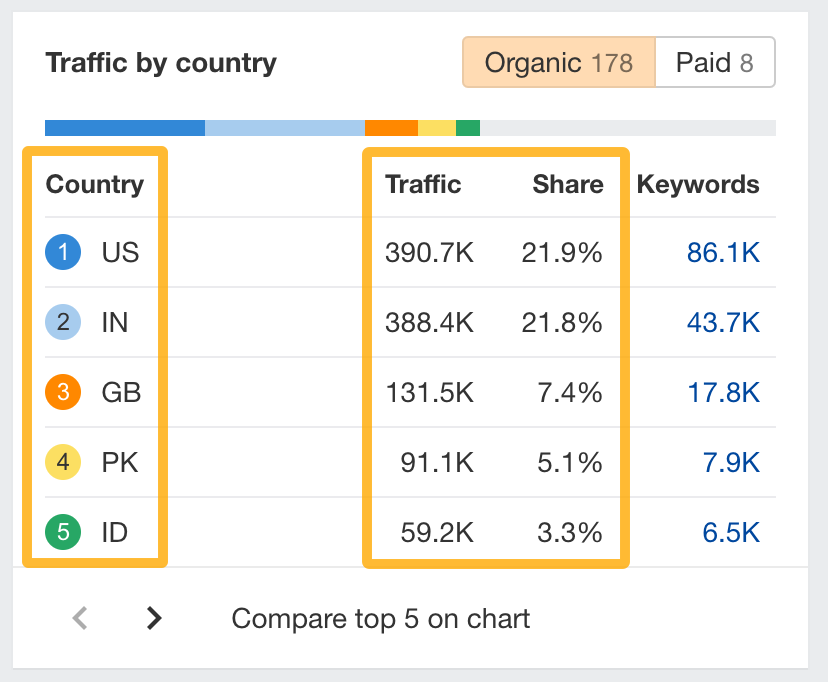Click the orange segment of the share bar
The image size is (828, 682).
[x=391, y=128]
